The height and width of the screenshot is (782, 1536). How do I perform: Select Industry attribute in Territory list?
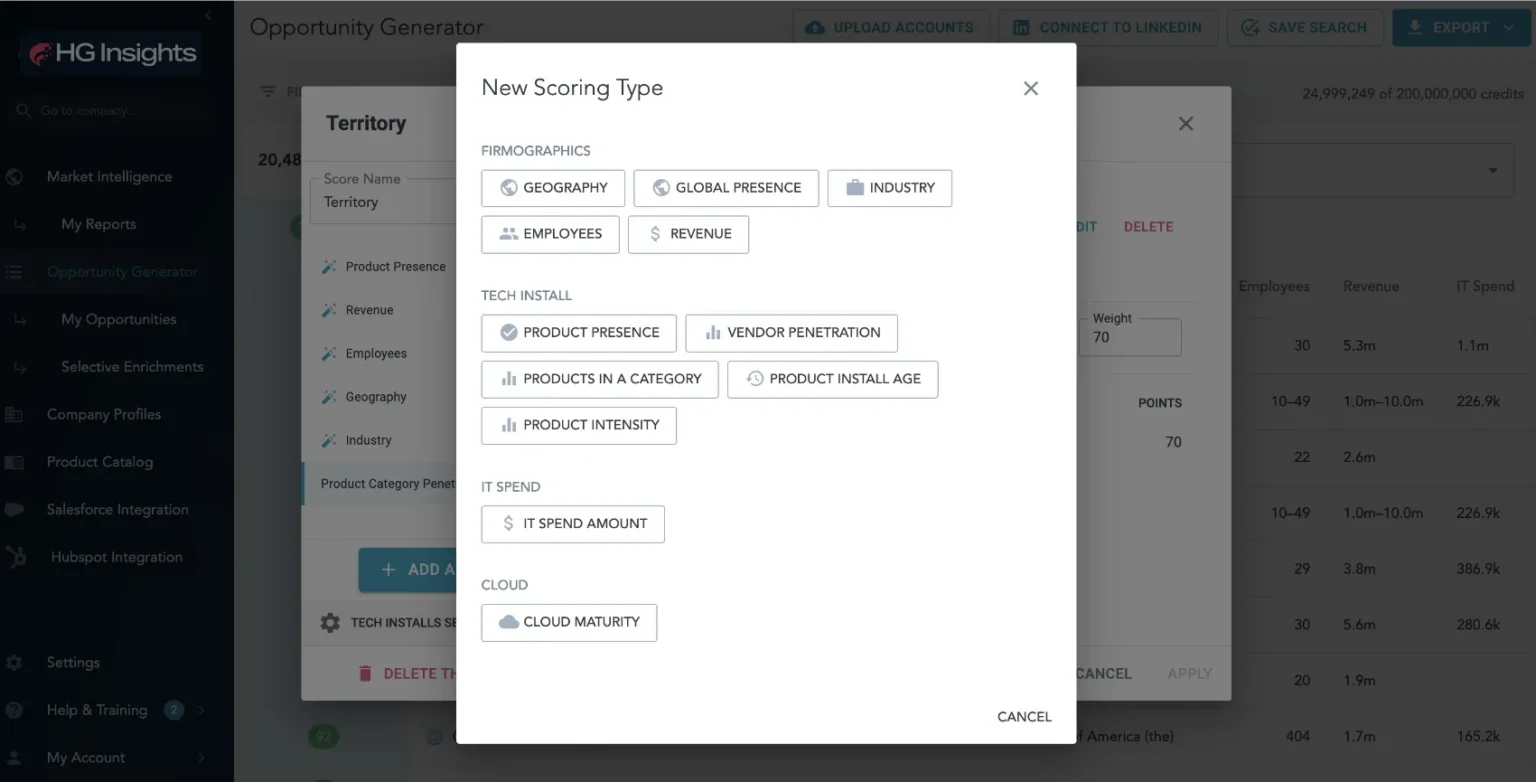380,441
